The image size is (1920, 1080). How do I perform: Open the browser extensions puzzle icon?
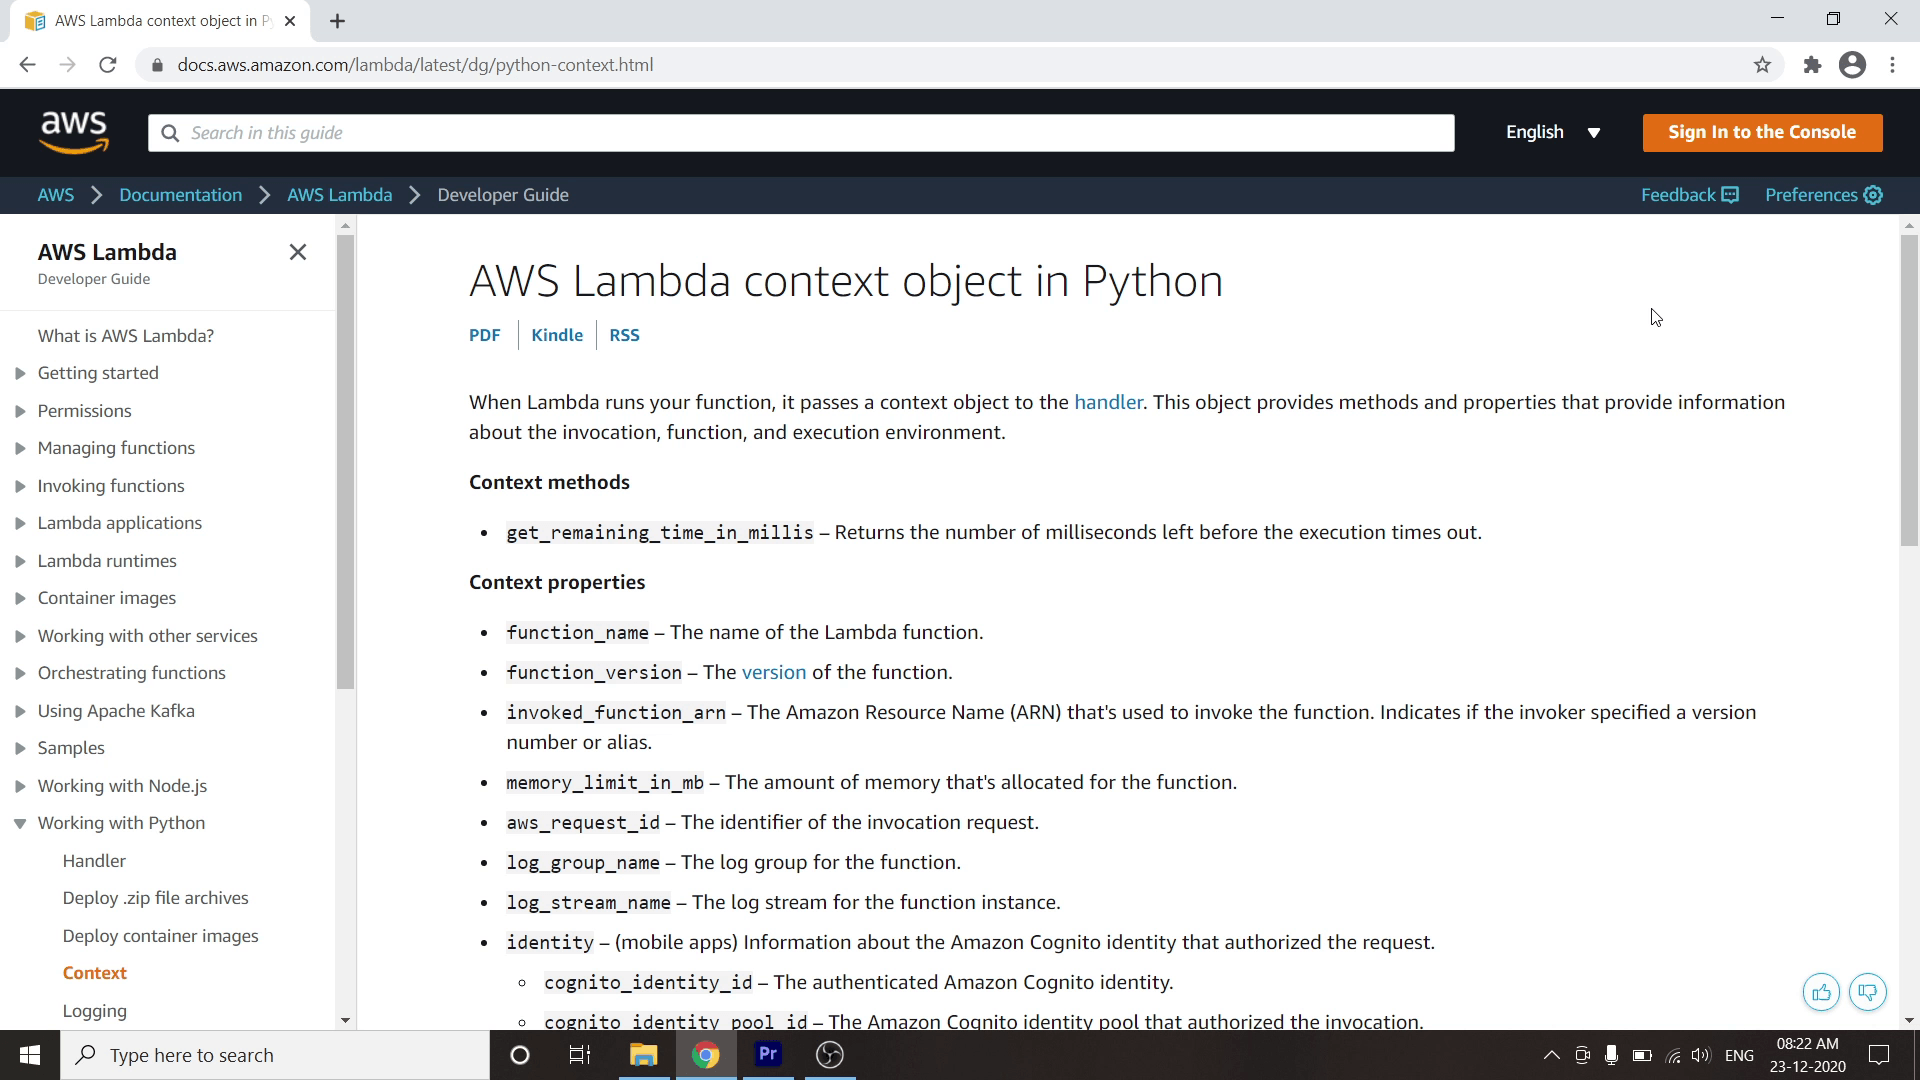[1812, 65]
